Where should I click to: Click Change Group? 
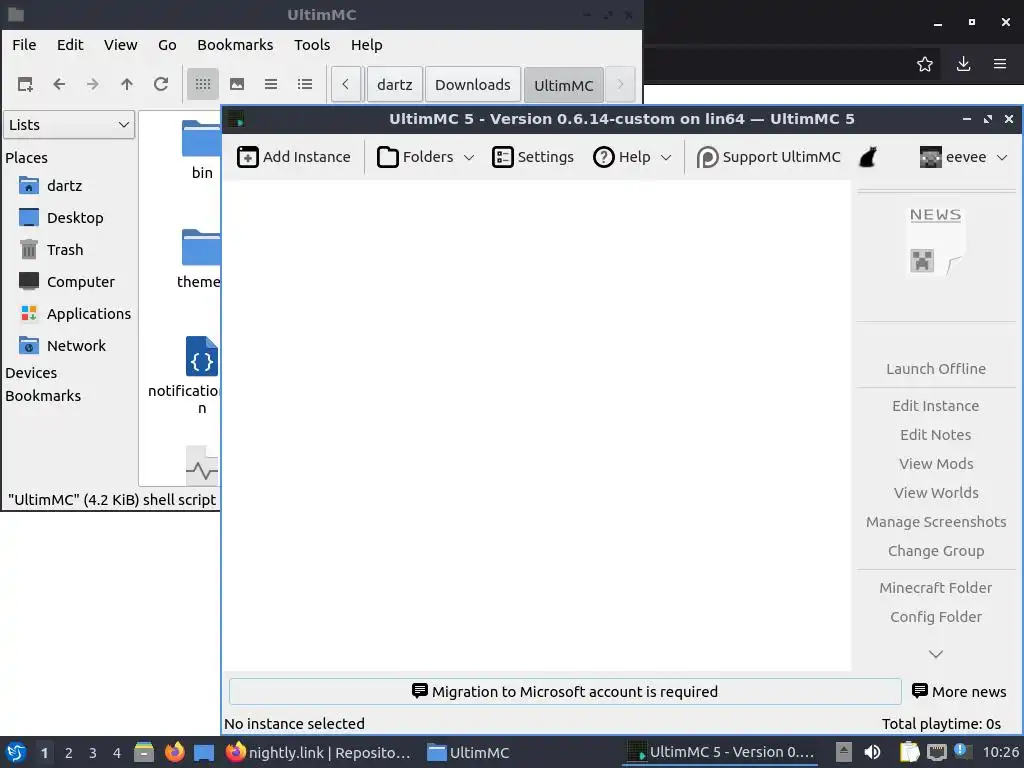(936, 551)
